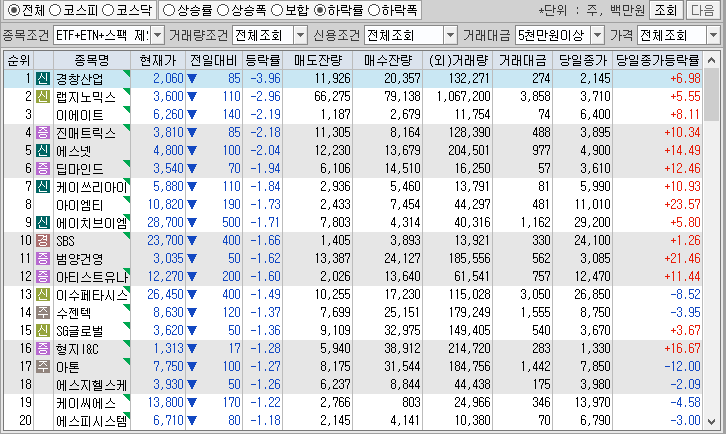
Task: Select the 하락폭 radio option
Action: pos(373,10)
